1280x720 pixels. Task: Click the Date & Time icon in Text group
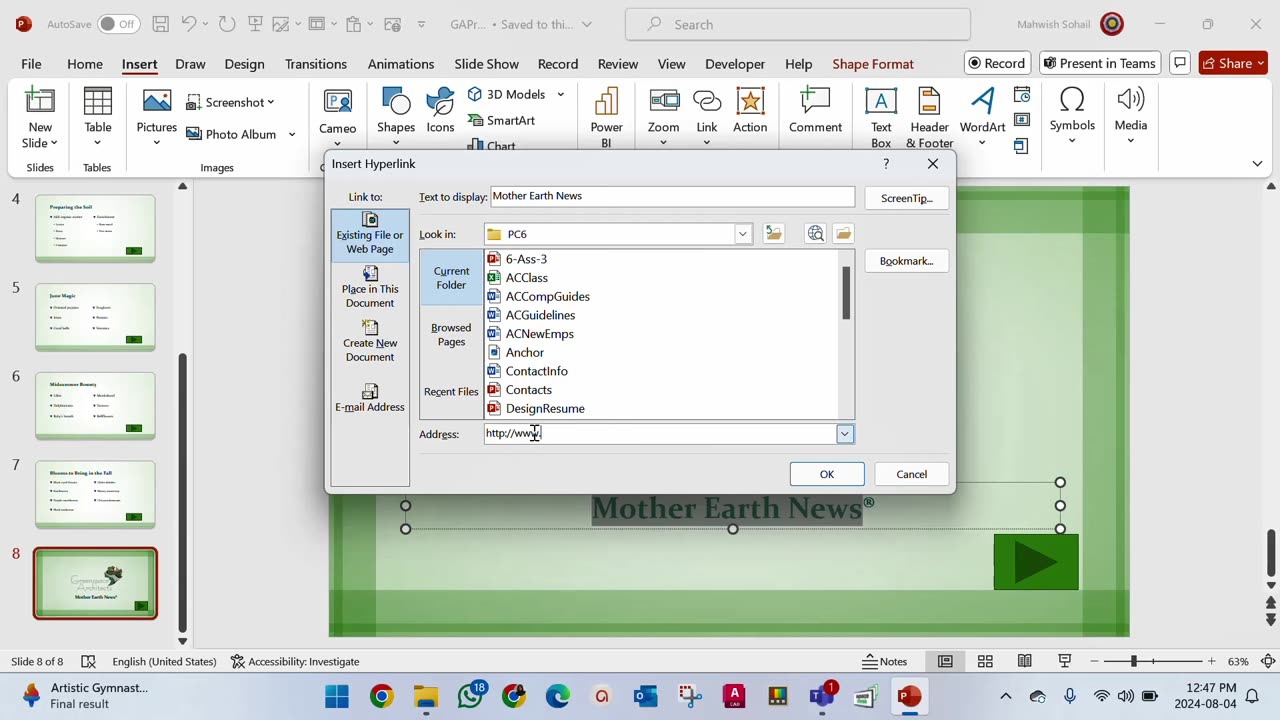pos(1021,95)
